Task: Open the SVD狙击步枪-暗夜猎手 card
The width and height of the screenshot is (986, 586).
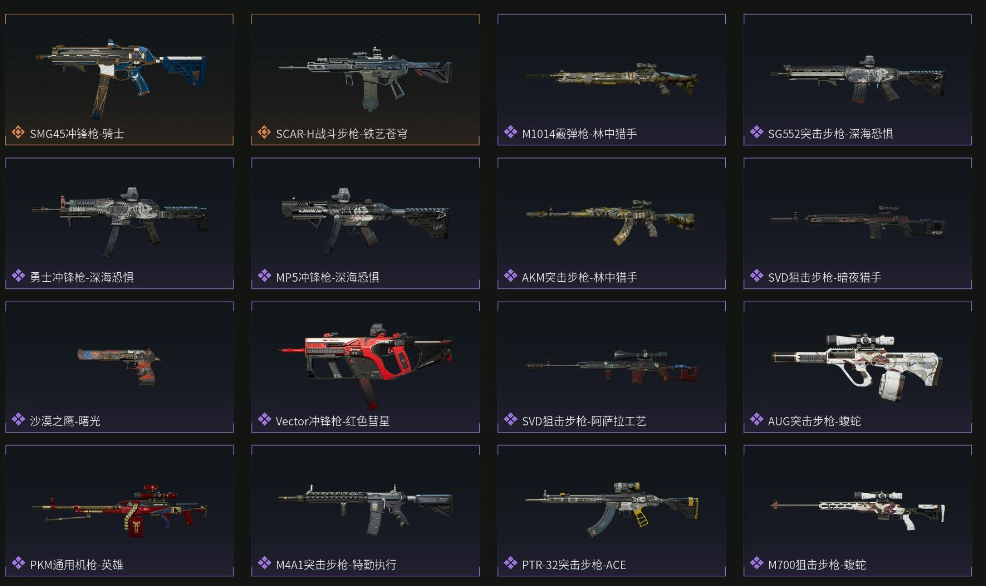Action: click(858, 223)
